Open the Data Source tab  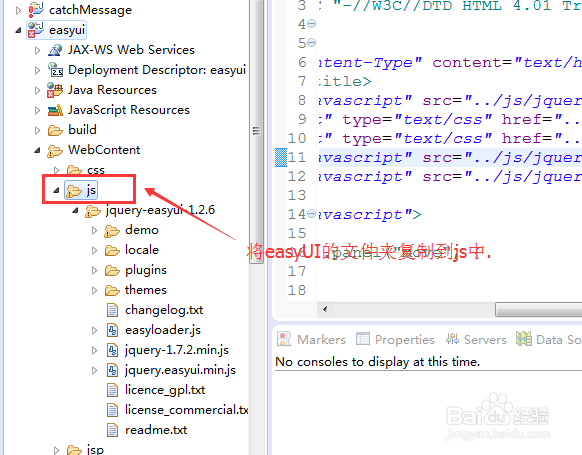[549, 339]
